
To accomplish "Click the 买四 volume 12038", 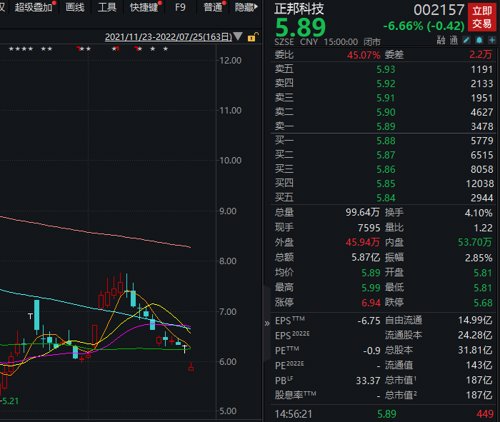I will pos(479,184).
